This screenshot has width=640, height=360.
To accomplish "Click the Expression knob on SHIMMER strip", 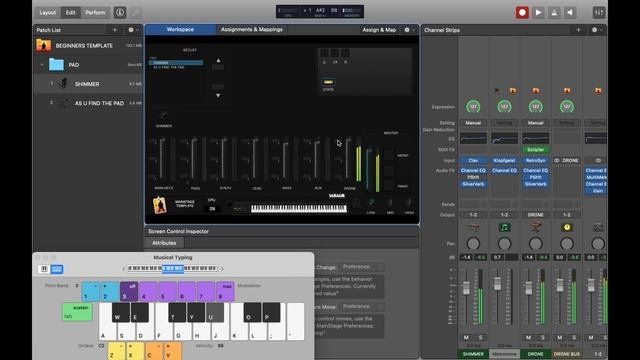I will point(473,107).
